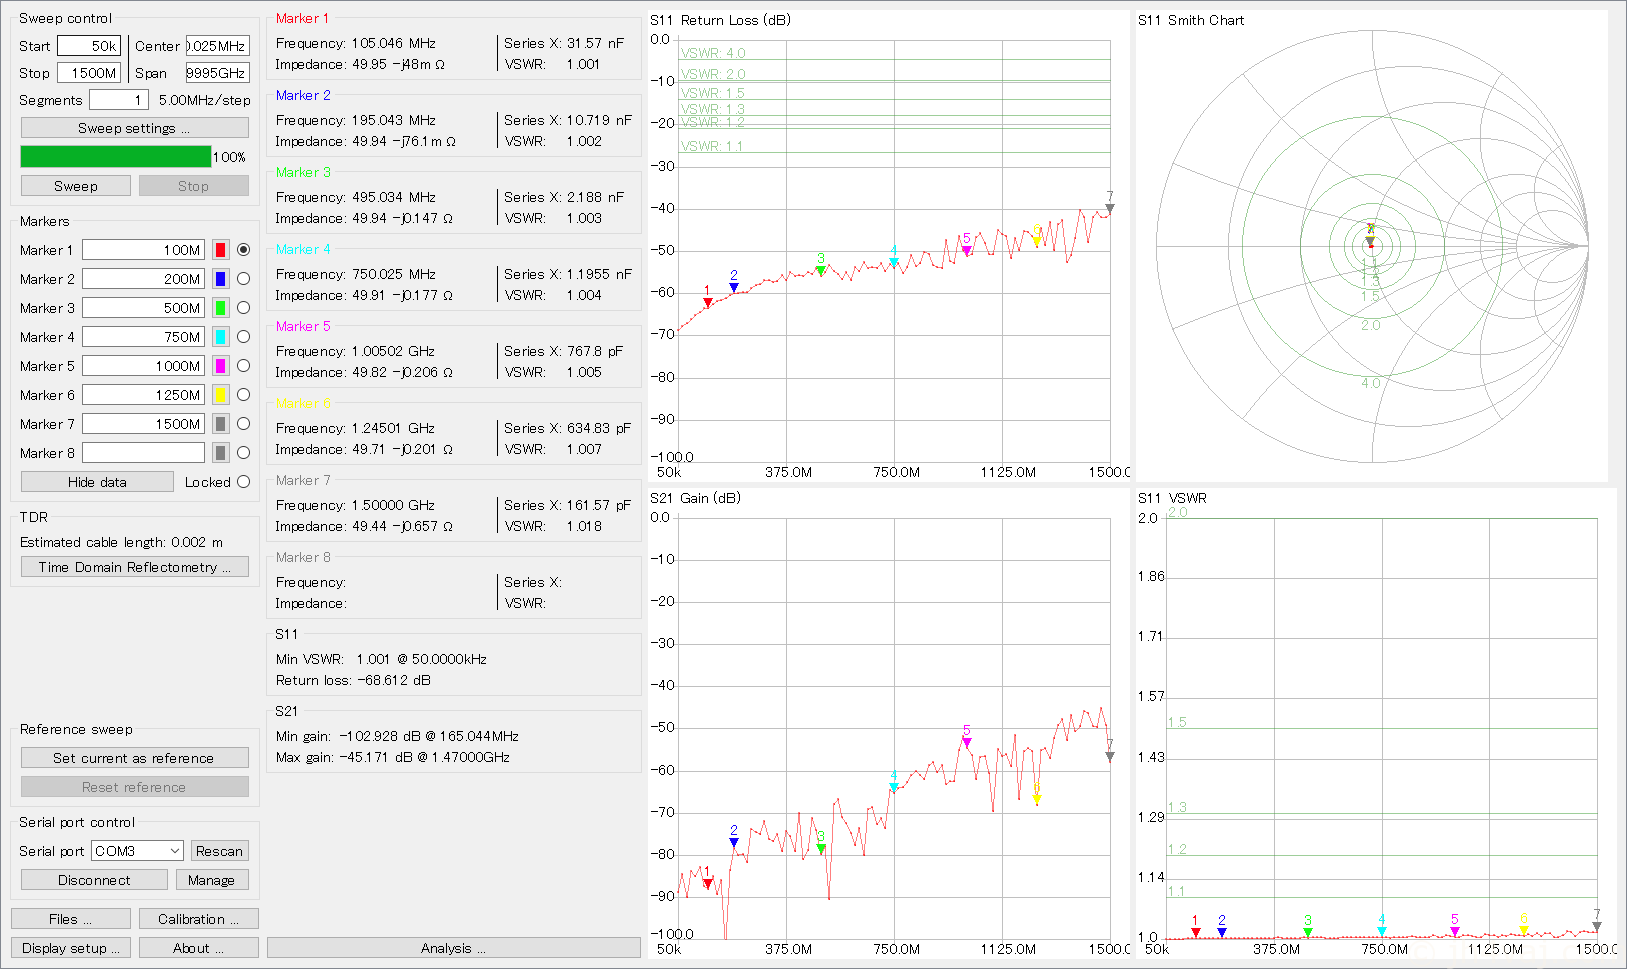Open the Marker 4 cyan color swatch

click(x=221, y=337)
